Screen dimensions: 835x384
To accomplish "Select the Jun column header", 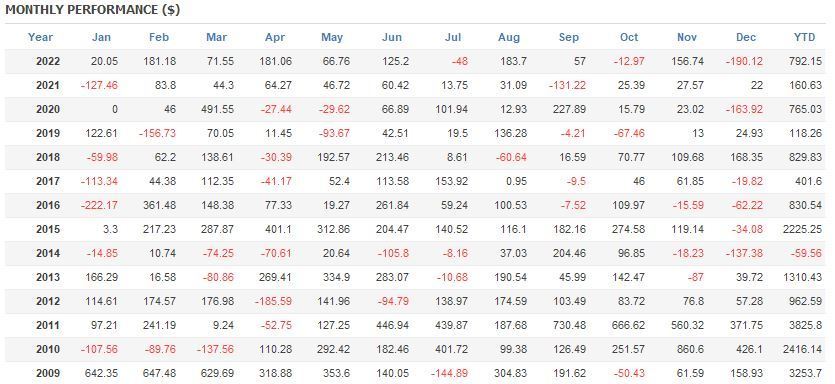I will pyautogui.click(x=392, y=37).
